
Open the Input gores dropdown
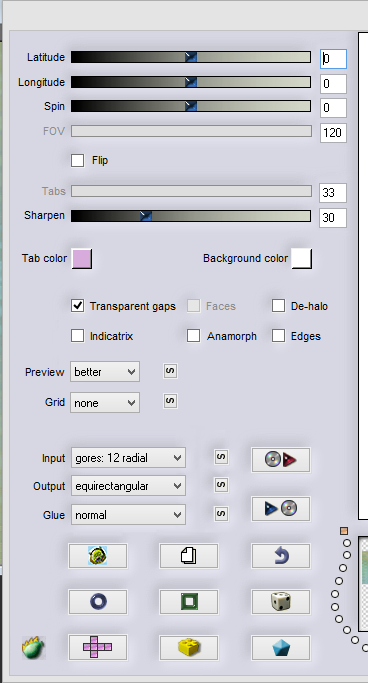tap(128, 458)
